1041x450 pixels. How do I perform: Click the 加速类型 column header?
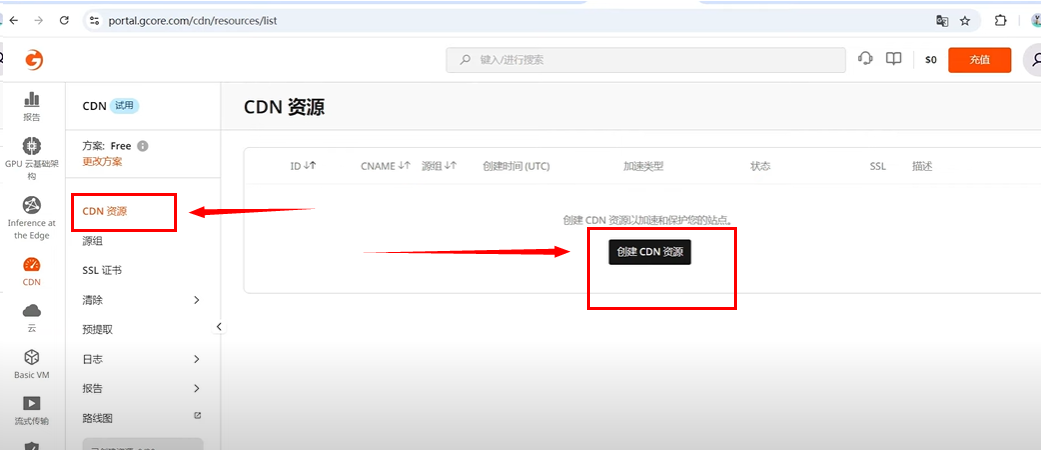(643, 167)
